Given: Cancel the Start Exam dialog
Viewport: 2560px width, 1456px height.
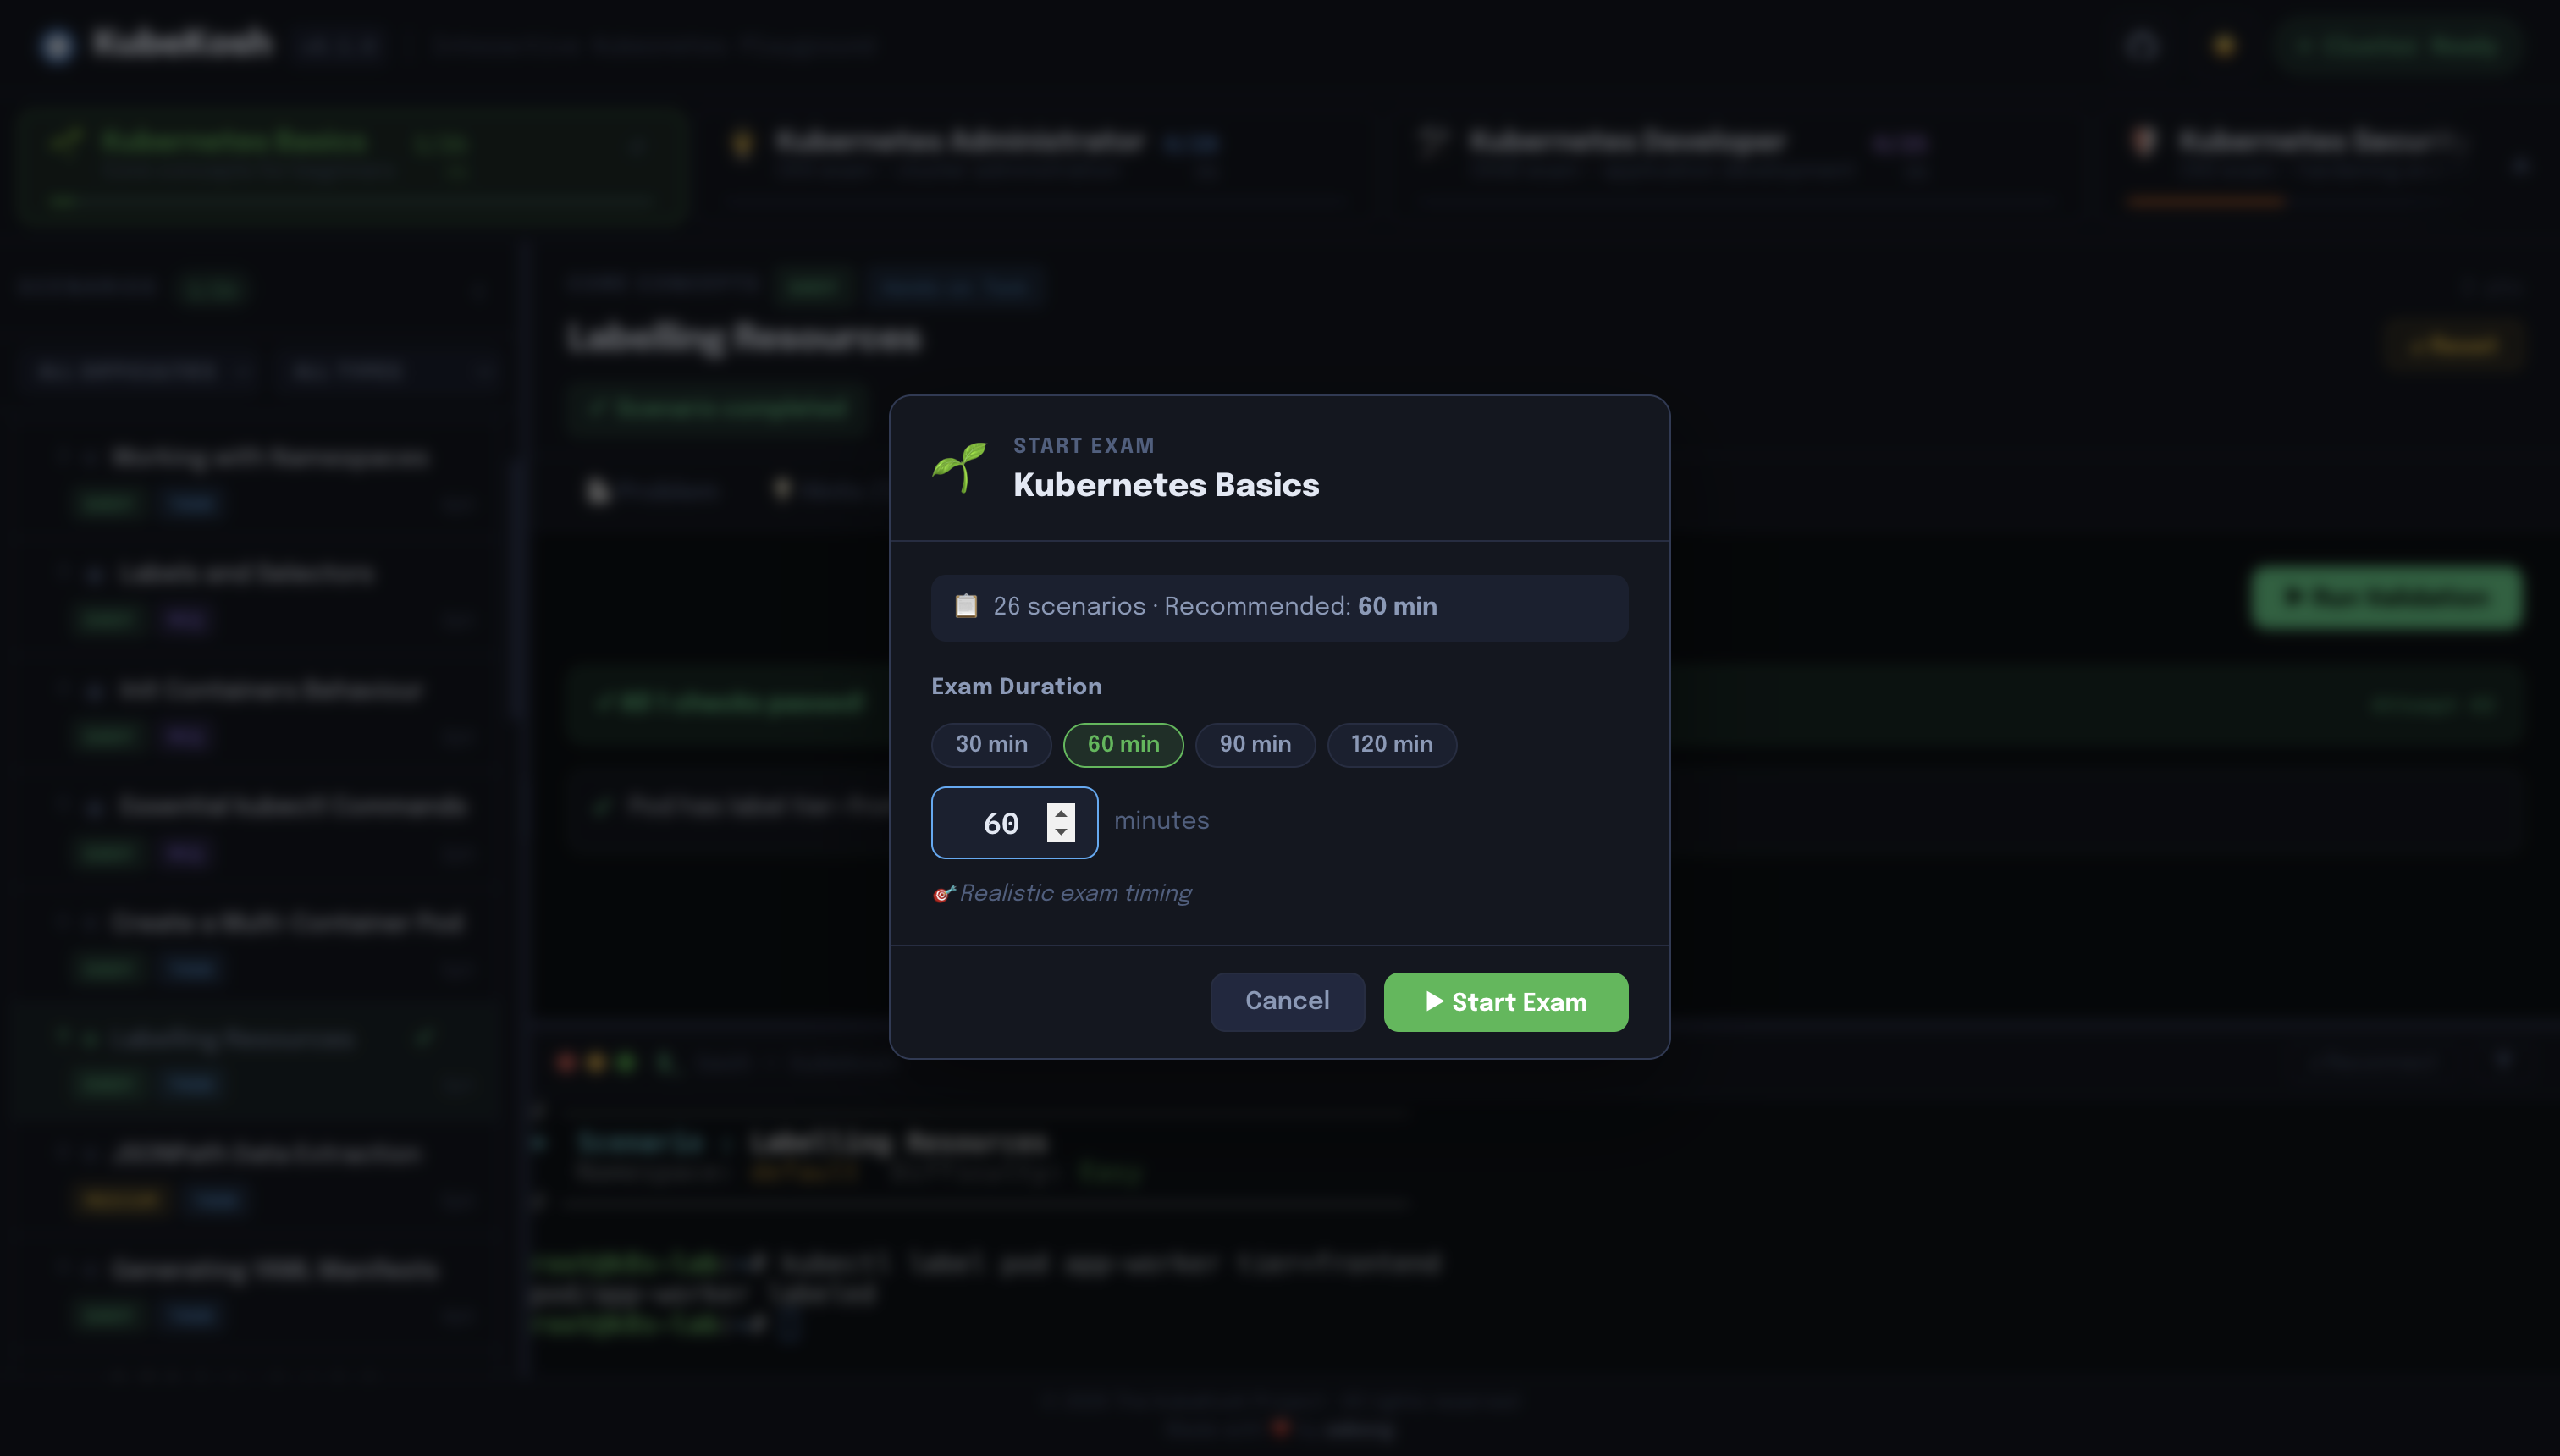Looking at the screenshot, I should click(1287, 1002).
